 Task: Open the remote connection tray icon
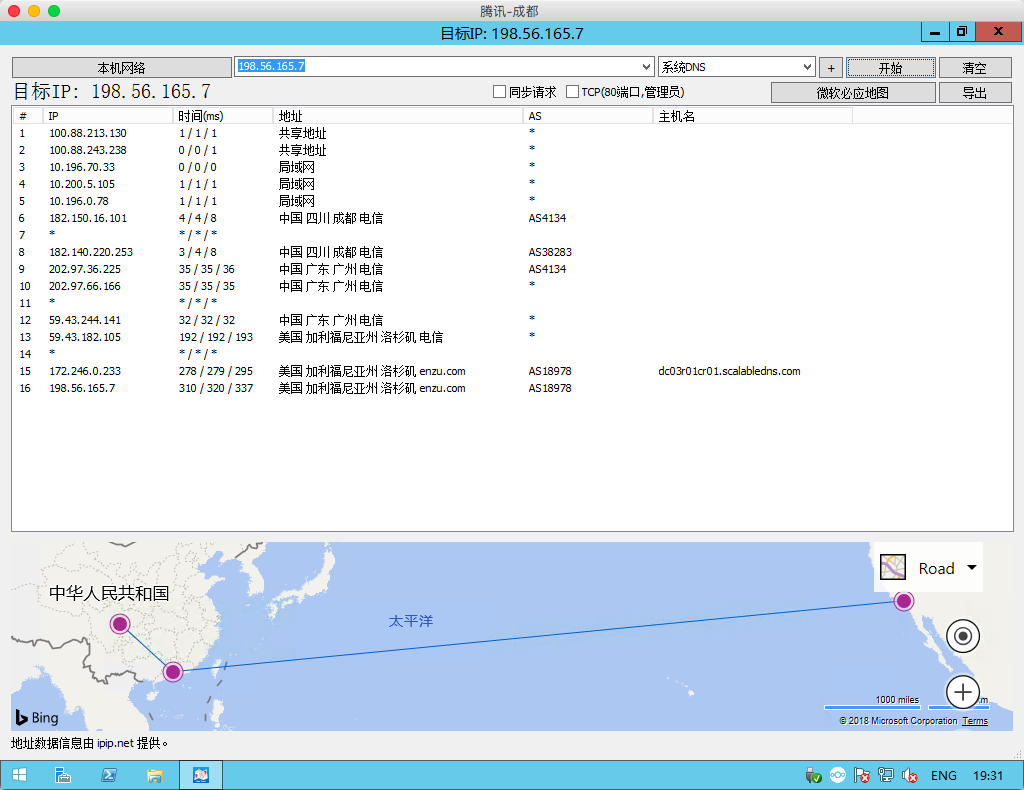click(837, 776)
